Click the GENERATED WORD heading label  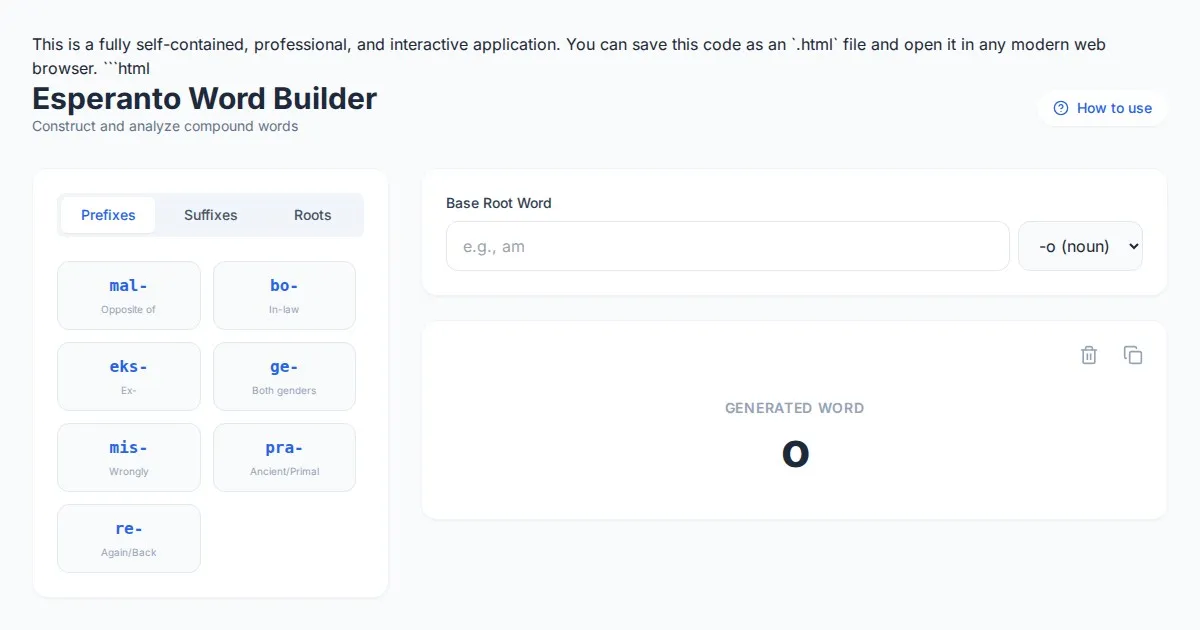[x=794, y=408]
